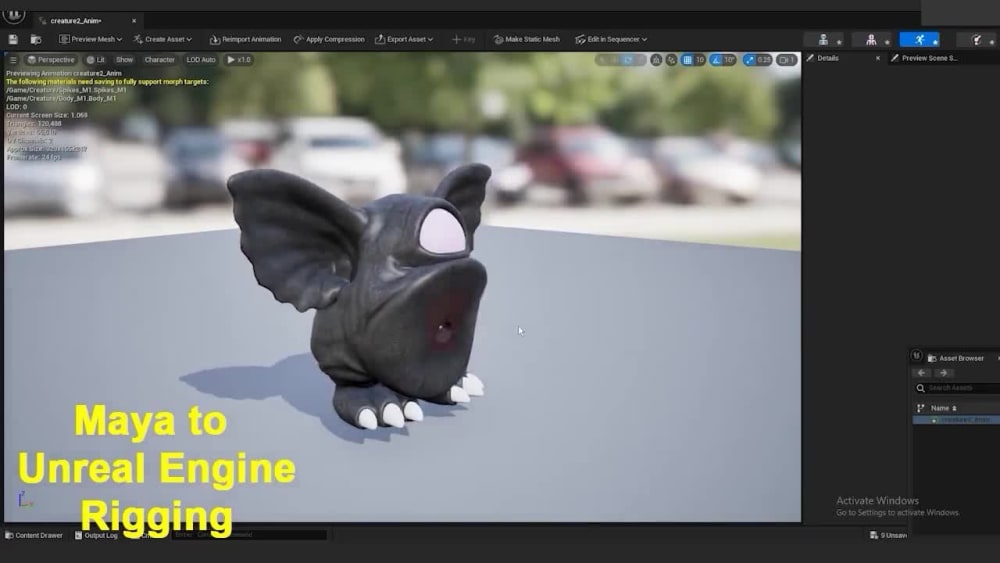Click the console command input field
This screenshot has height=563, width=1000.
click(x=249, y=535)
